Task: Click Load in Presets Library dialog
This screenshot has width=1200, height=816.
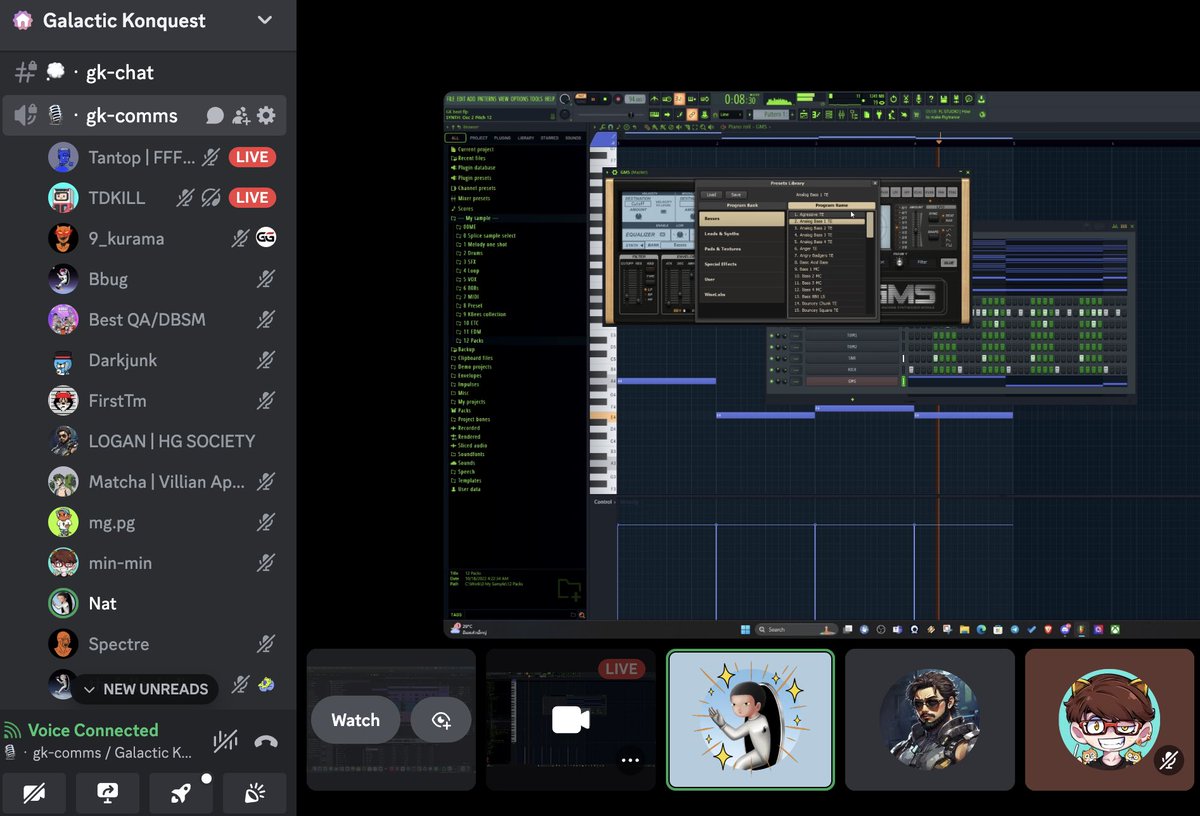Action: tap(711, 195)
